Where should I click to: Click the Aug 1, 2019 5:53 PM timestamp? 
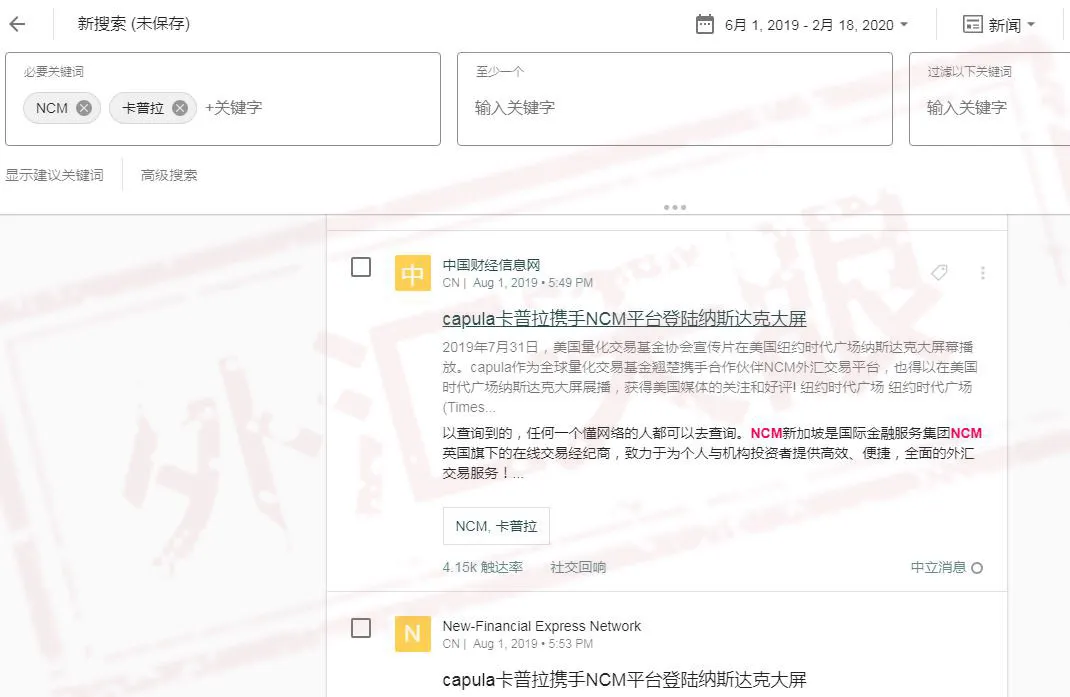pos(533,644)
